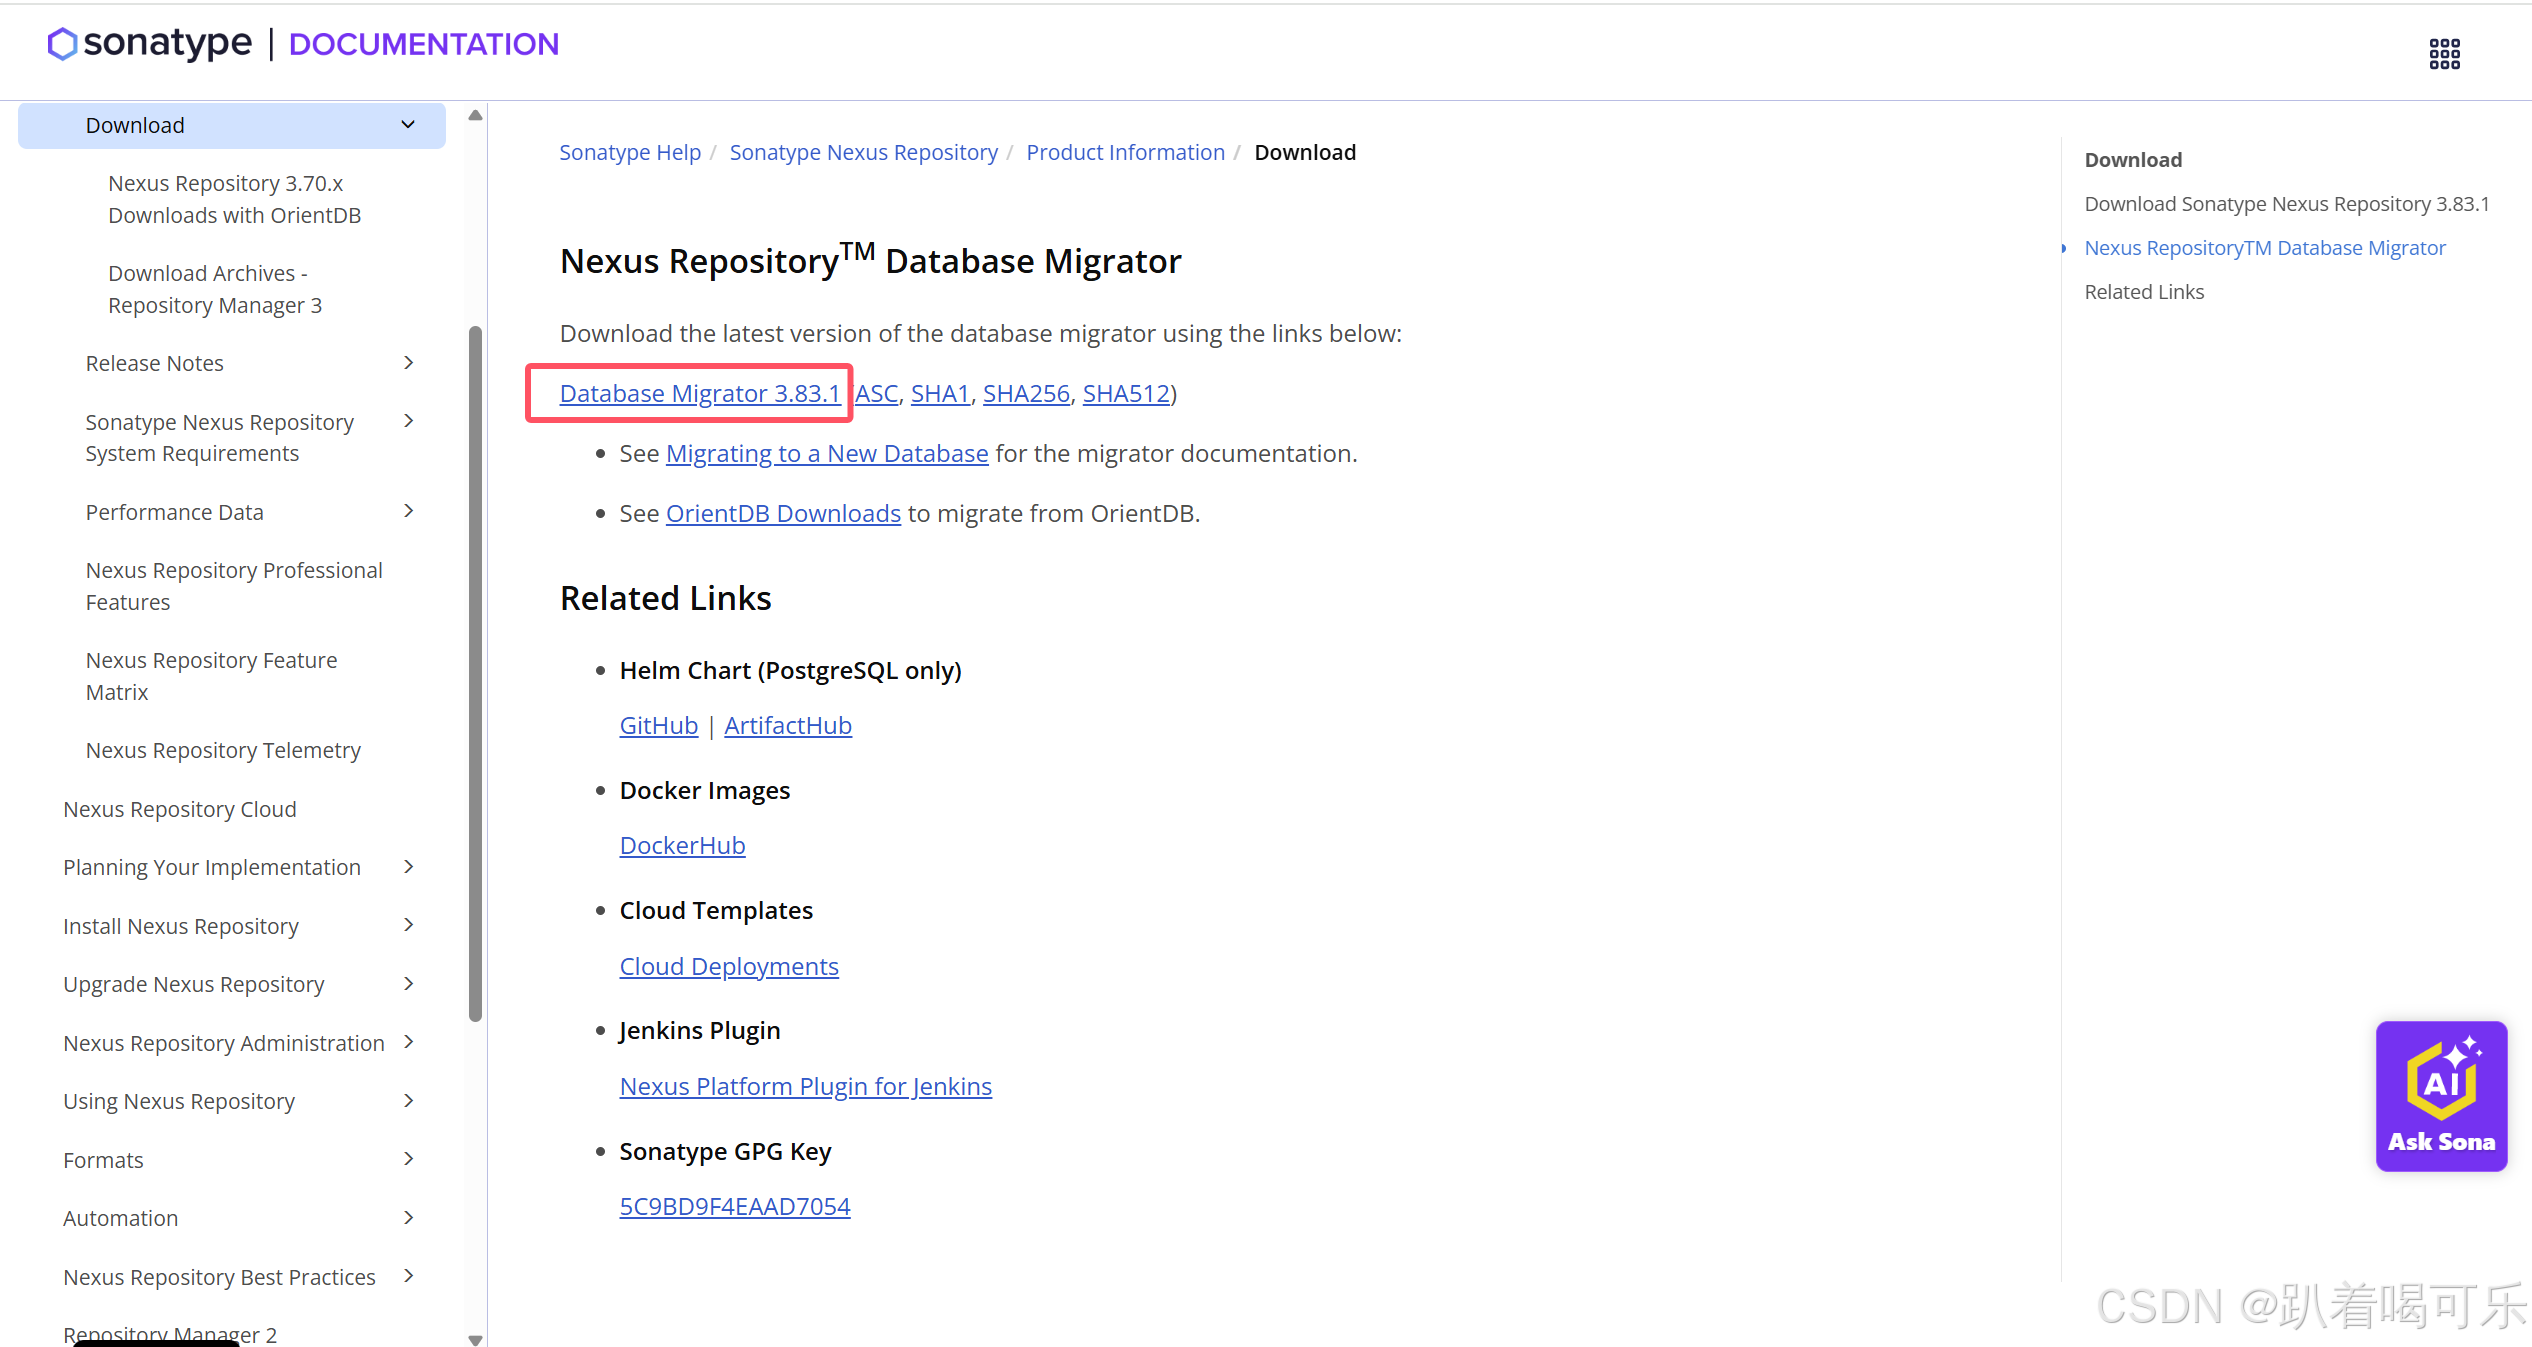Viewport: 2532px width, 1347px height.
Task: Expand Nexus Repository Best Practices chevron
Action: click(408, 1277)
